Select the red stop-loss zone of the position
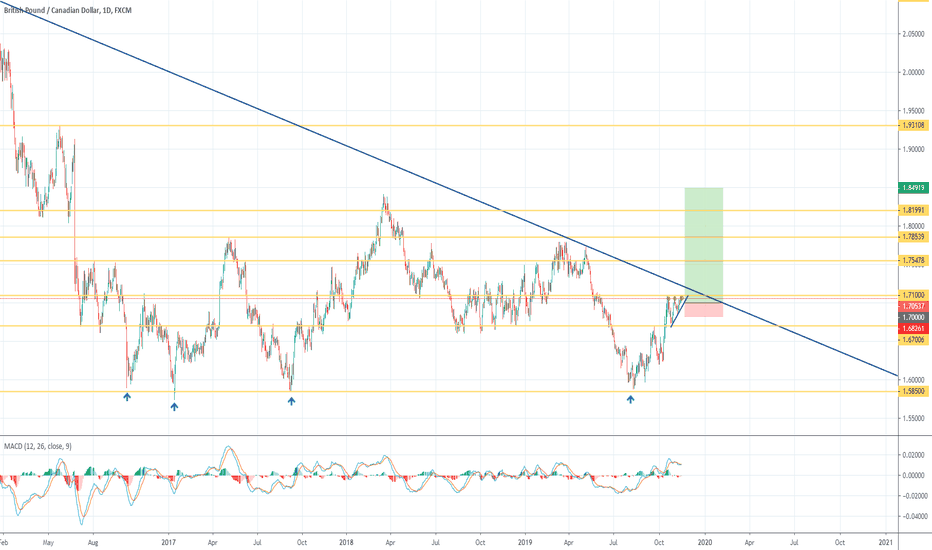Viewport: 932px width, 550px height. [x=703, y=310]
